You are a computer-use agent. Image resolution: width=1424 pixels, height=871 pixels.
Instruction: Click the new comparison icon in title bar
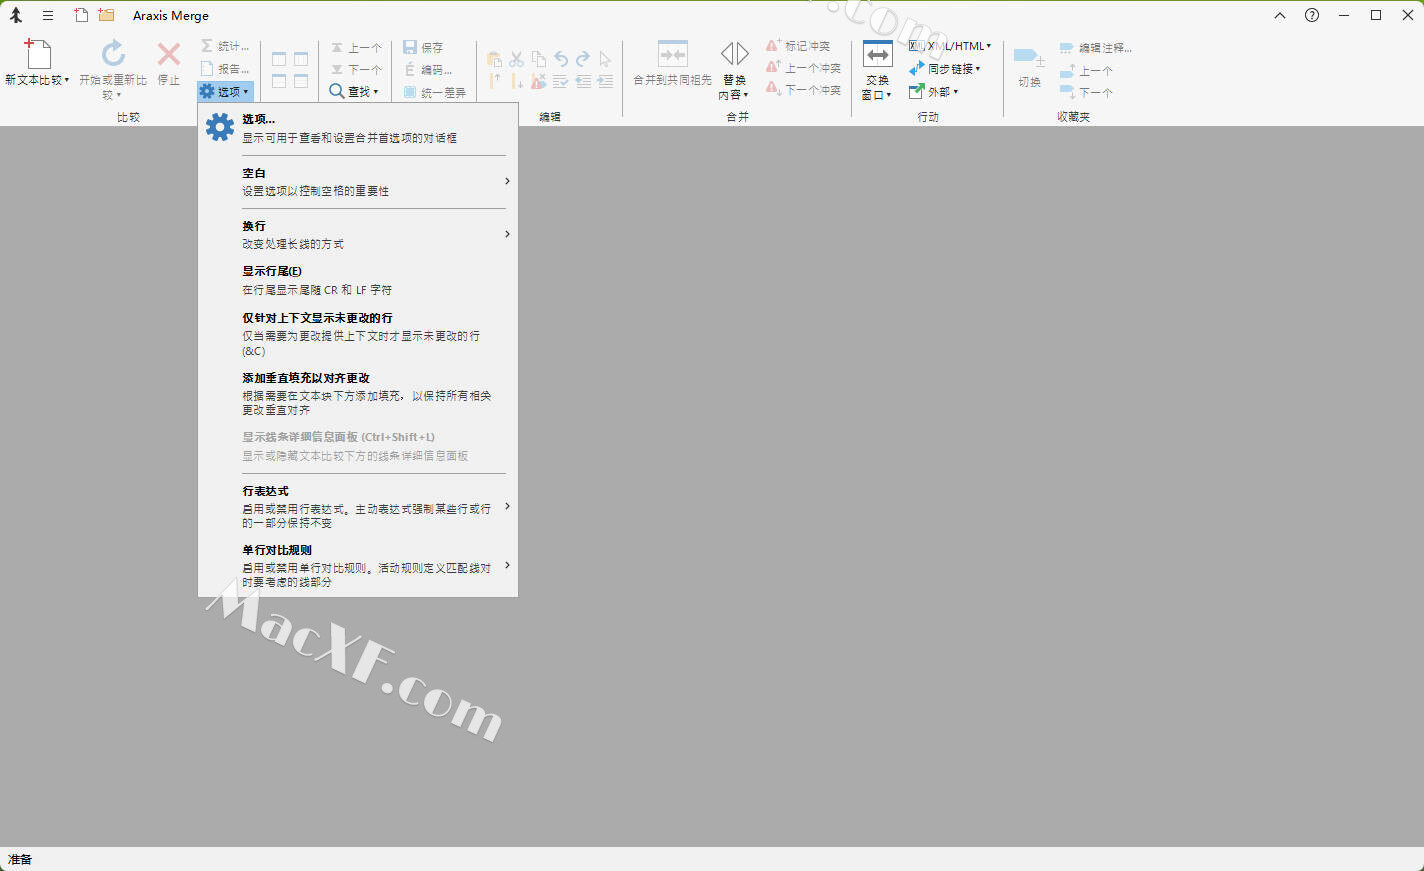click(x=81, y=15)
